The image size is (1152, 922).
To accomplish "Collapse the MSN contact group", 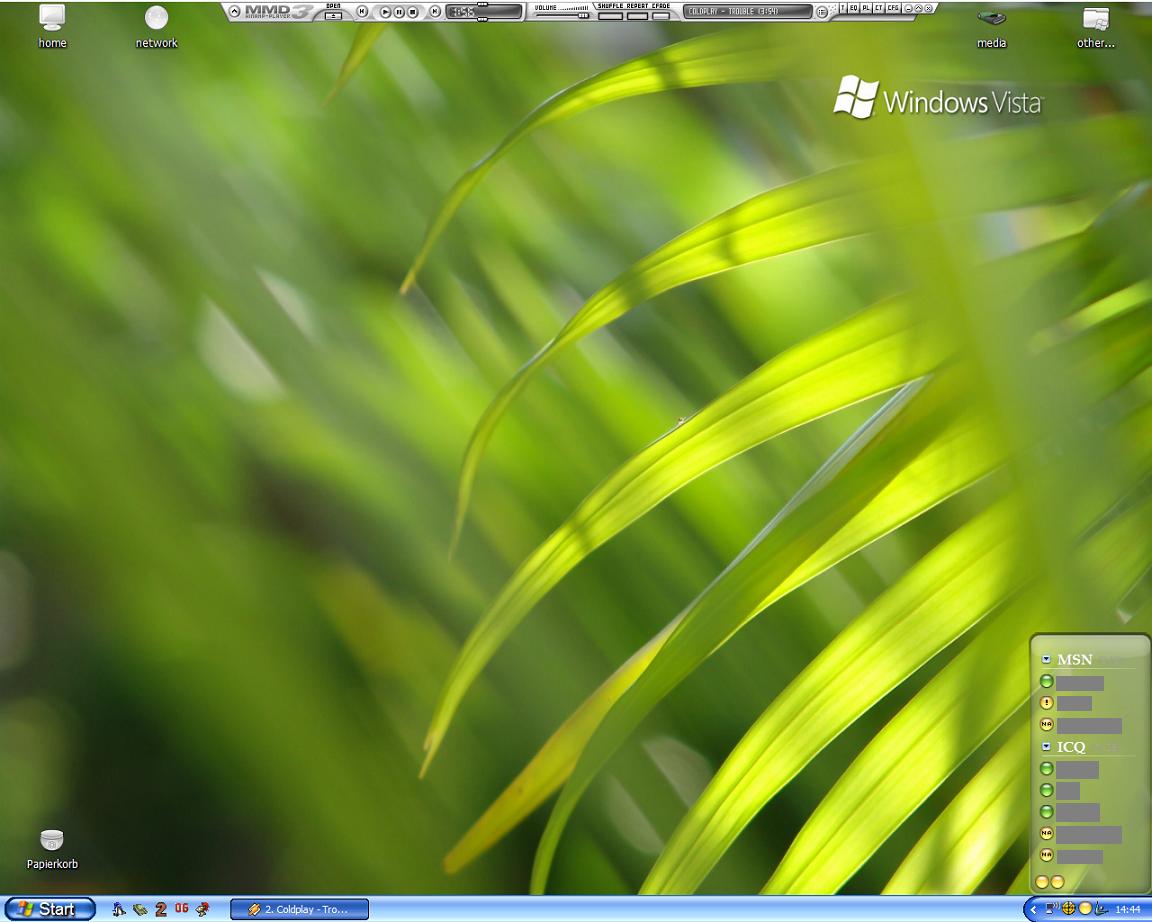I will coord(1046,659).
